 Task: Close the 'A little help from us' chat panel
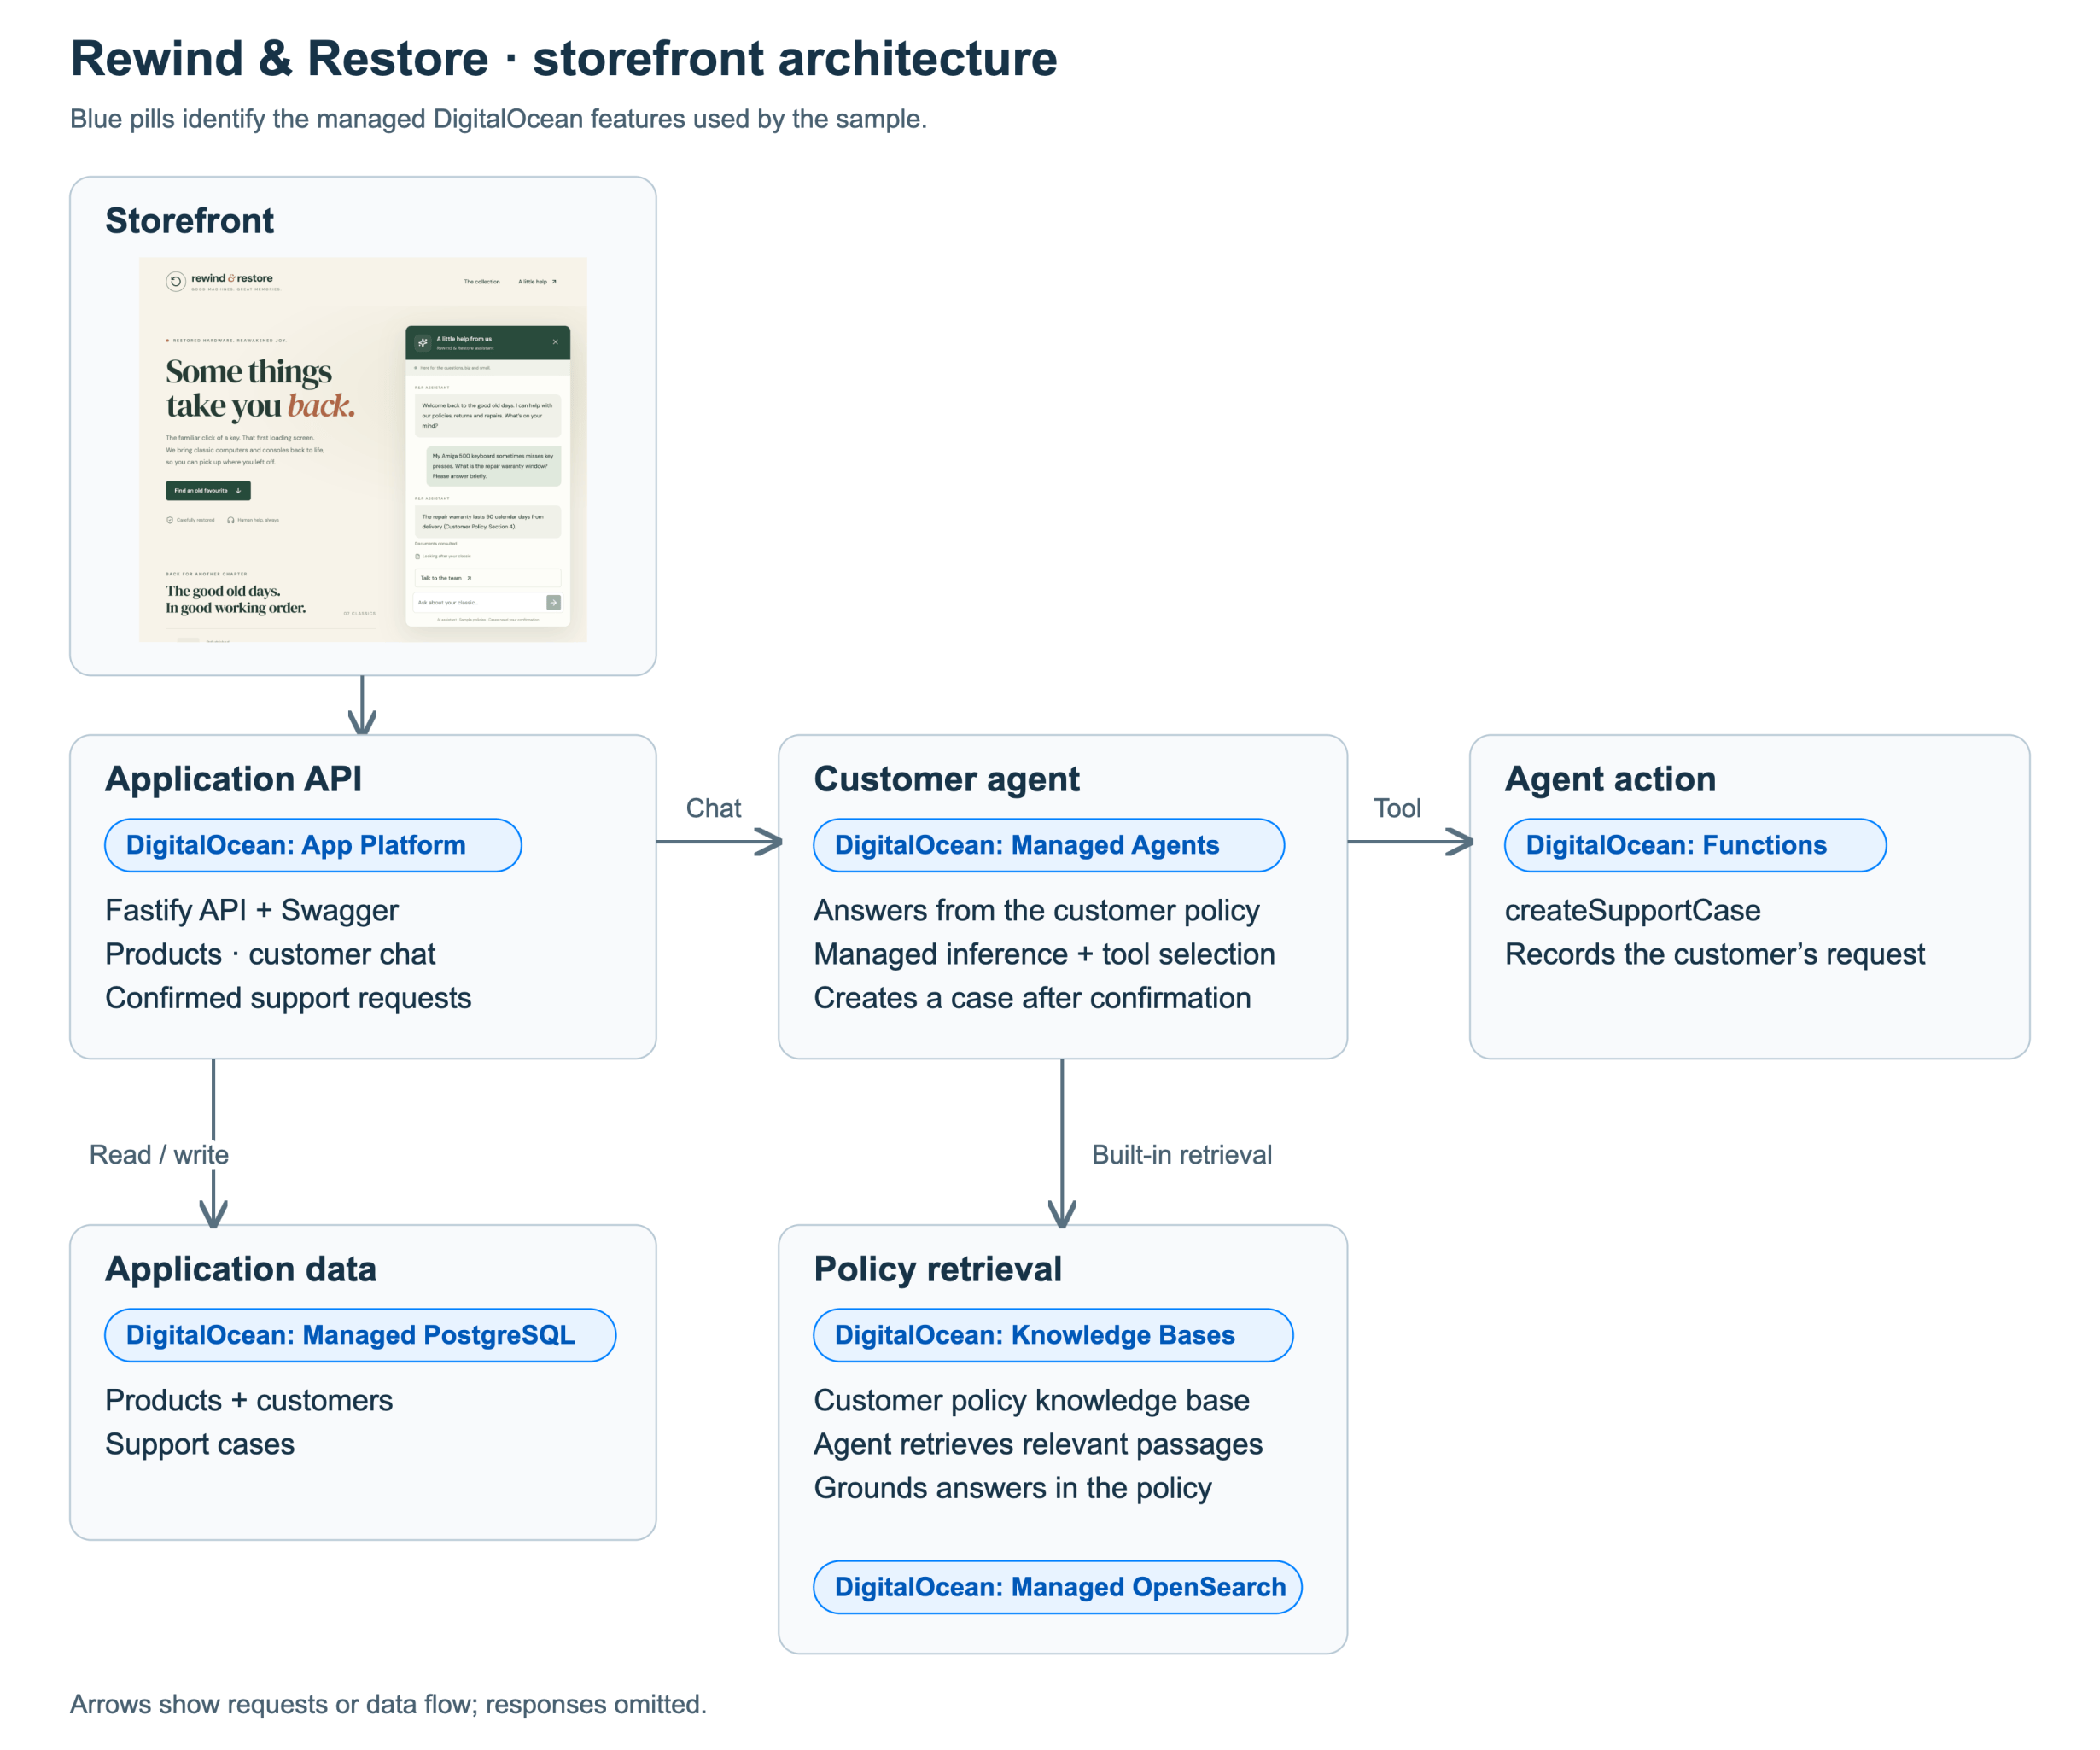point(555,342)
